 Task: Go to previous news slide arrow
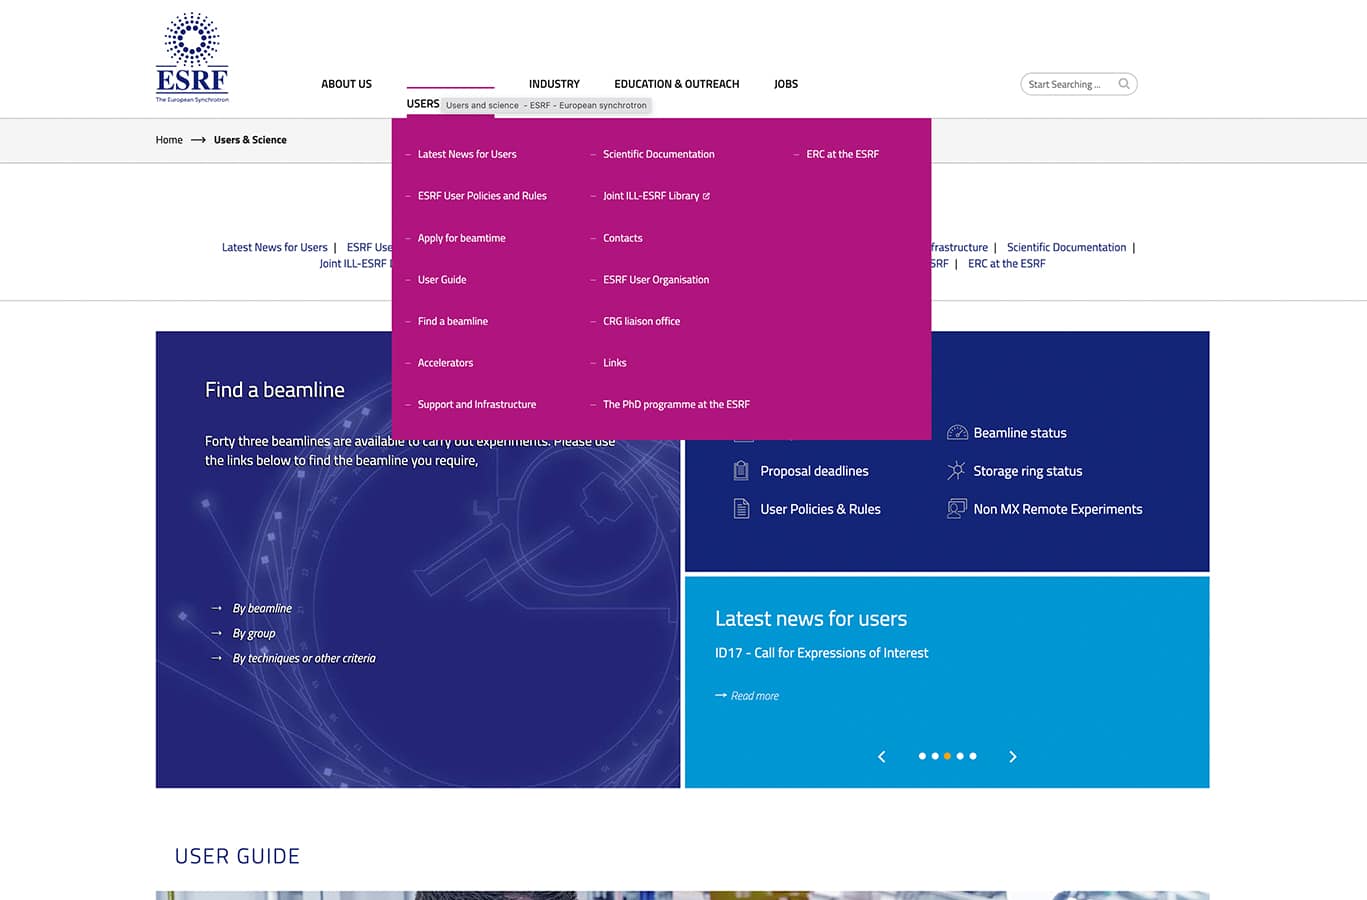point(881,757)
